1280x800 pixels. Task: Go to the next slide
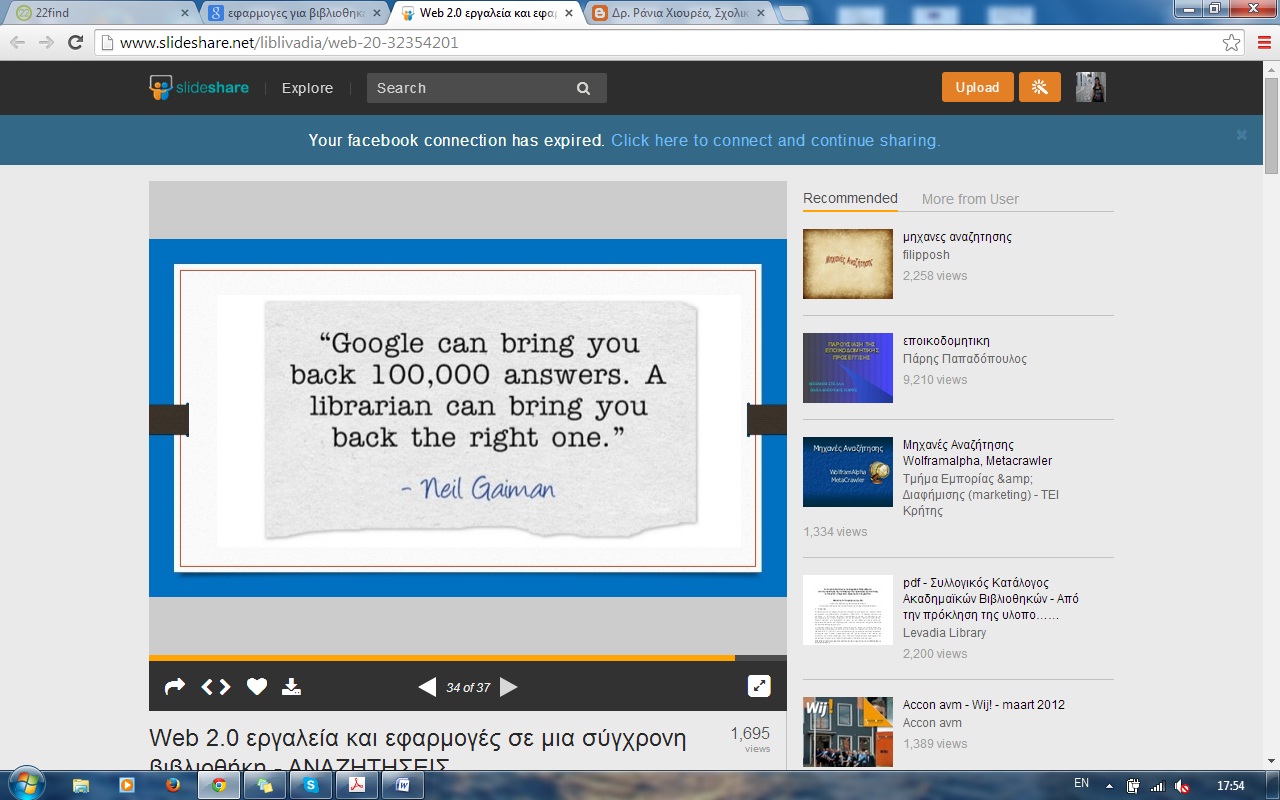coord(509,687)
